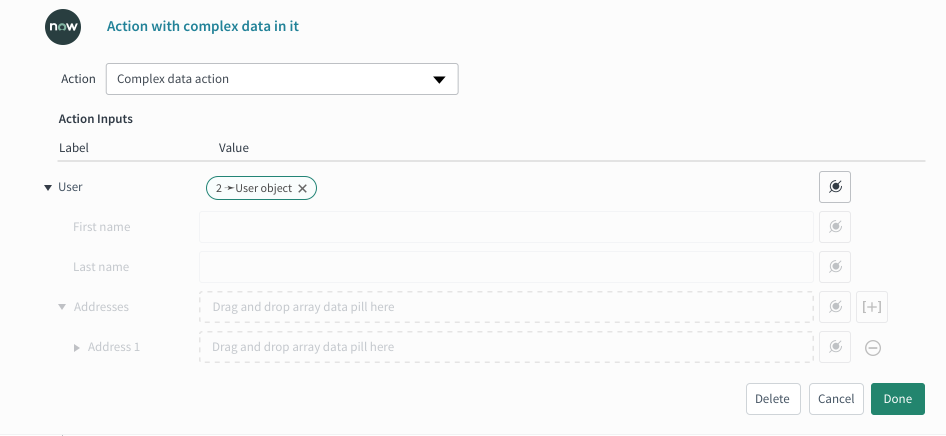The image size is (946, 436).
Task: Open data pill picker for Addresses row
Action: tap(835, 307)
